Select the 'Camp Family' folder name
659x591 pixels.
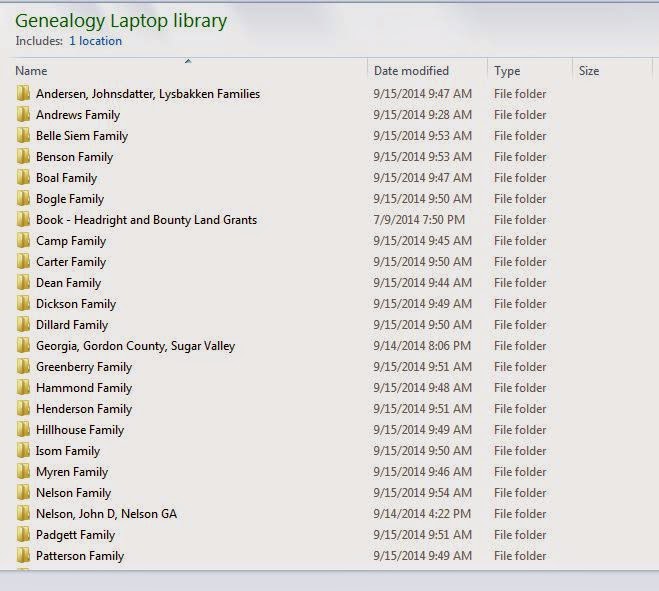71,241
